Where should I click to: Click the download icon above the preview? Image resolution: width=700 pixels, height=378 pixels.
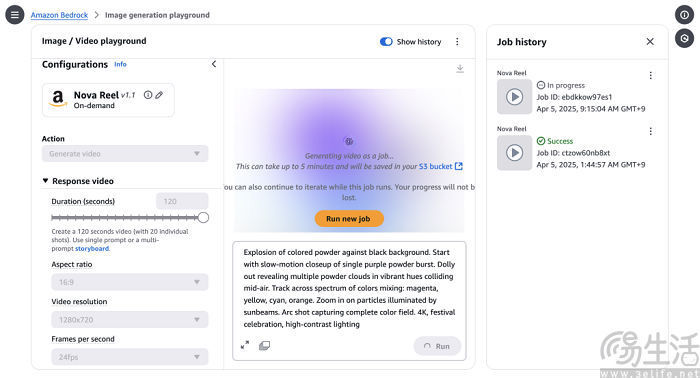[460, 69]
